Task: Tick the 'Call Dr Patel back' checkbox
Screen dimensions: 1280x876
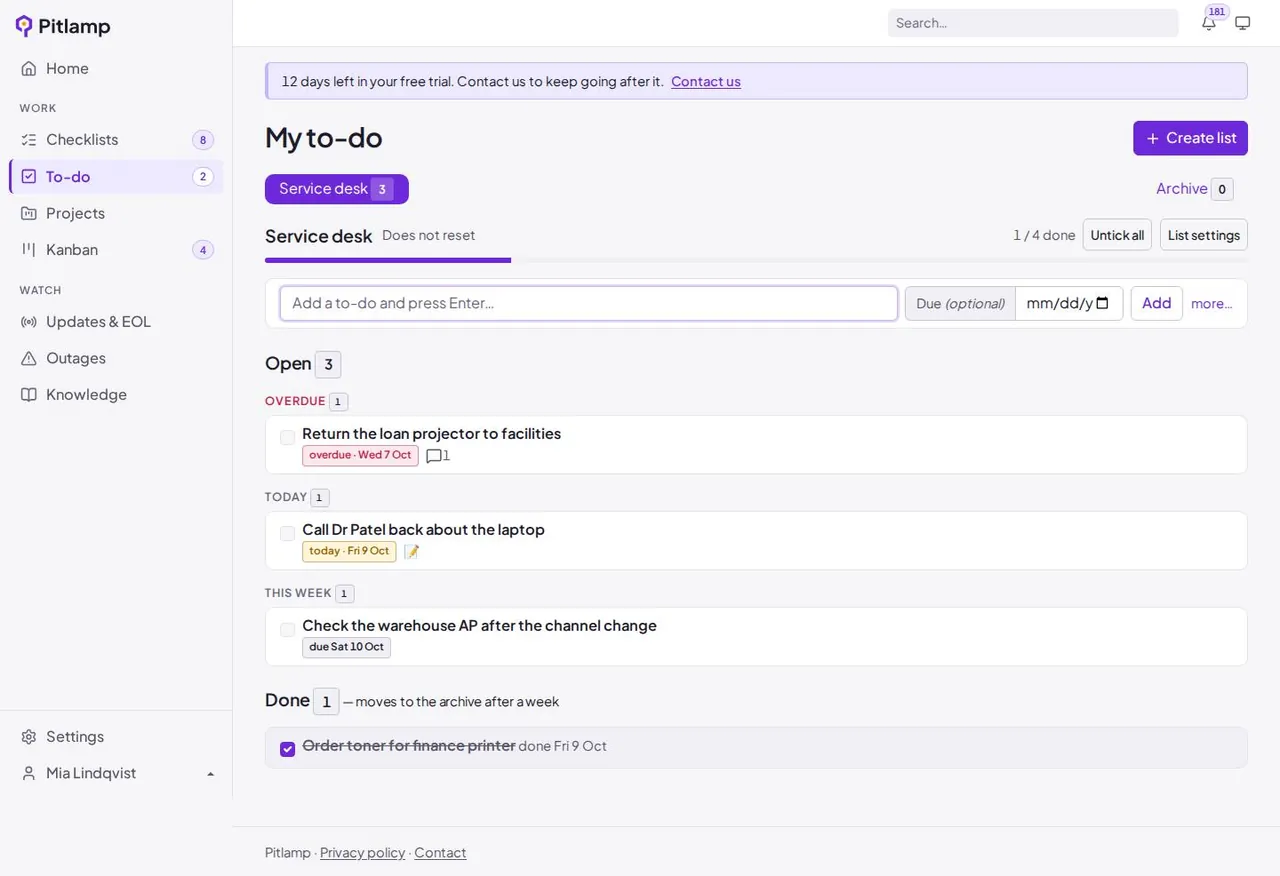Action: (288, 534)
